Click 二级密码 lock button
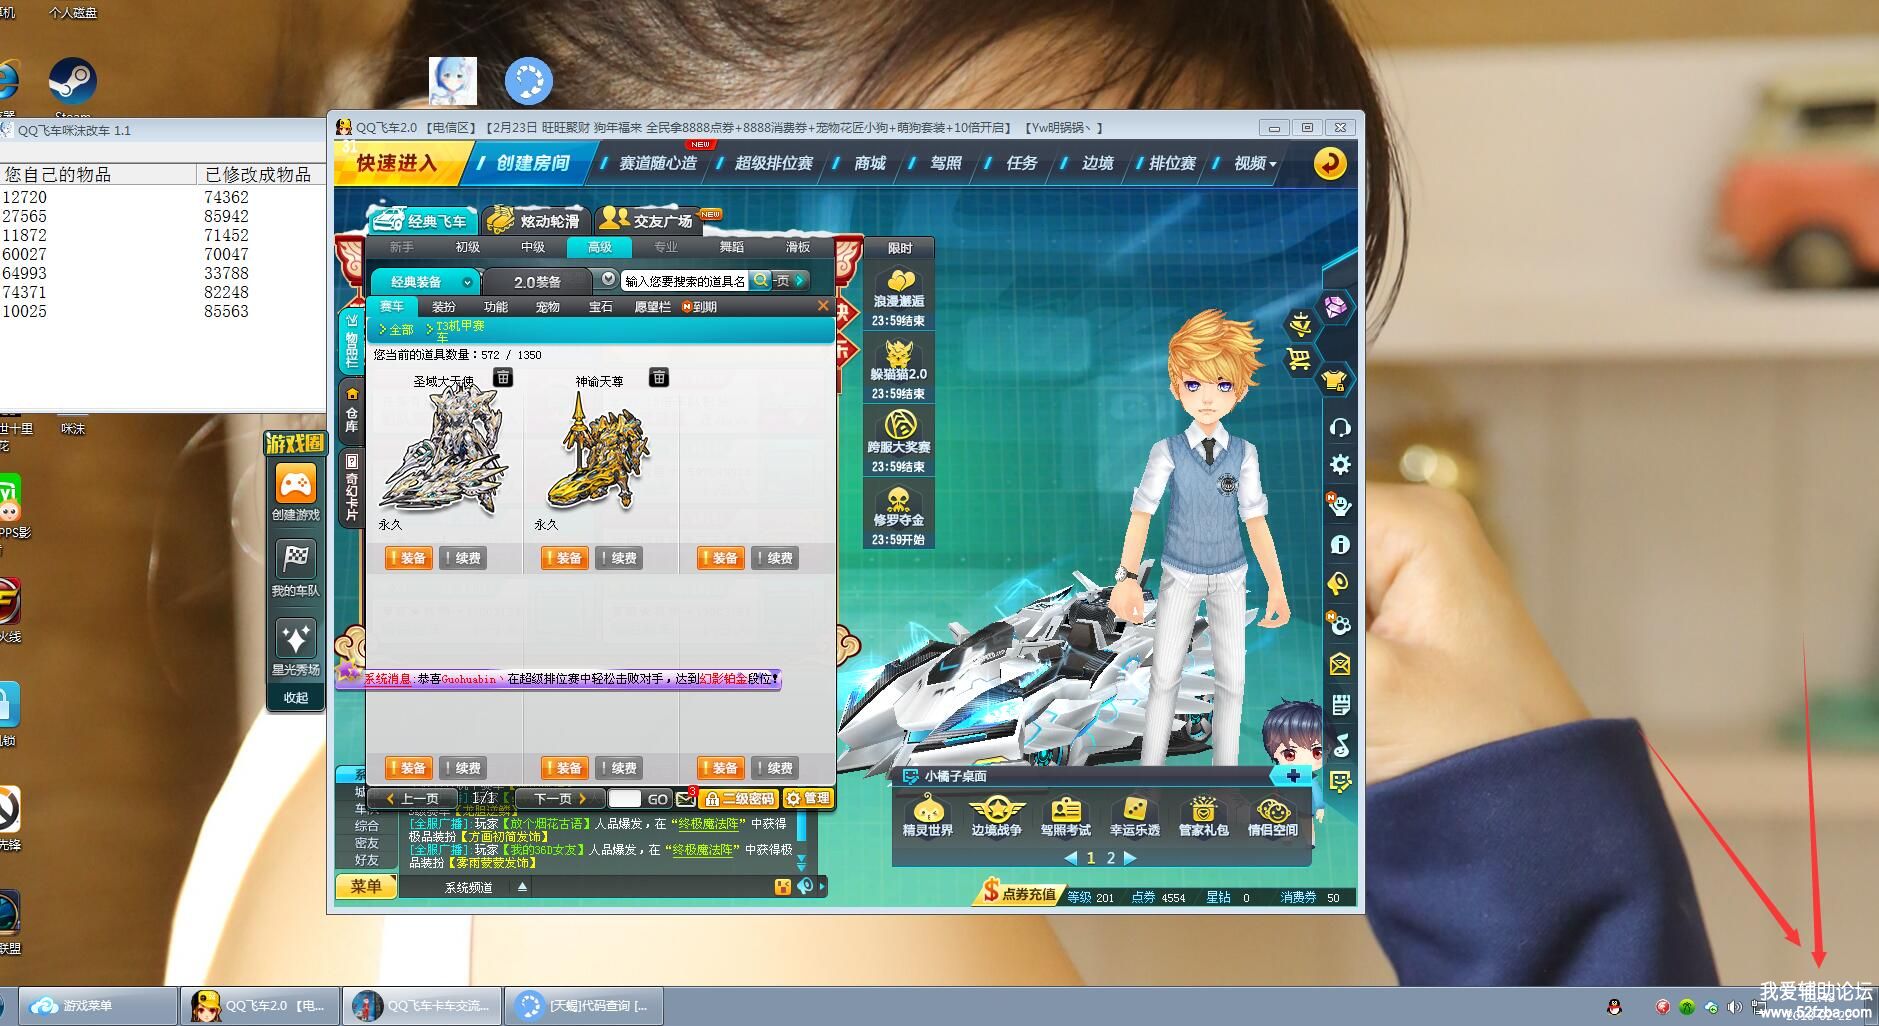The height and width of the screenshot is (1026, 1879). coord(738,799)
